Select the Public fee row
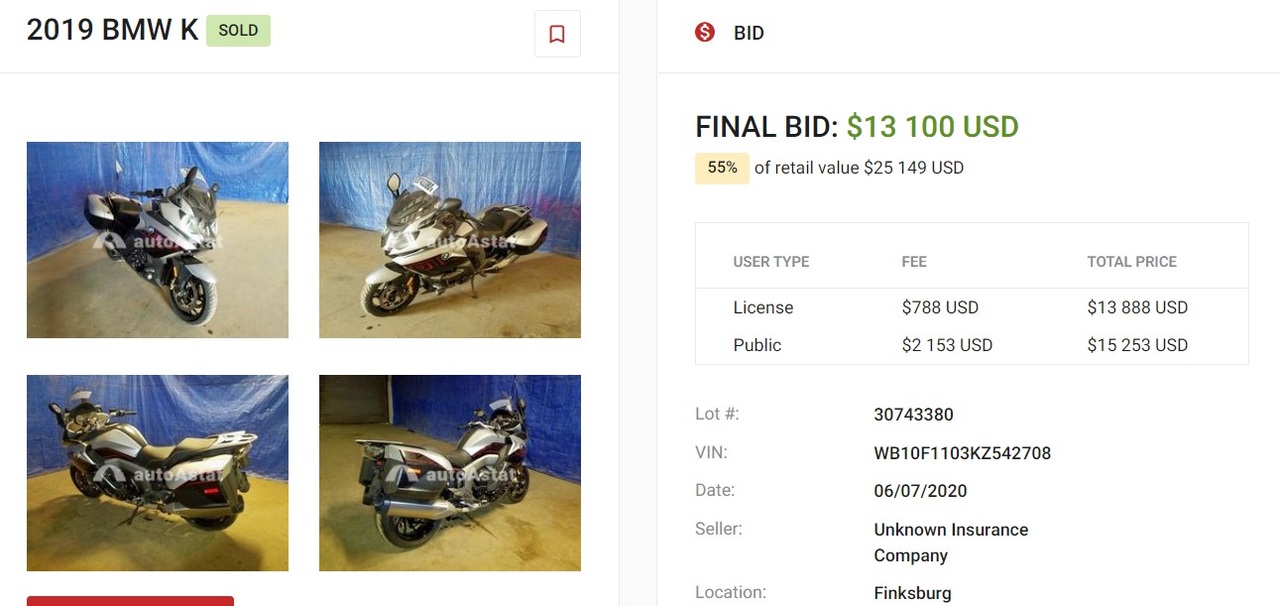This screenshot has height=606, width=1280. [x=972, y=345]
